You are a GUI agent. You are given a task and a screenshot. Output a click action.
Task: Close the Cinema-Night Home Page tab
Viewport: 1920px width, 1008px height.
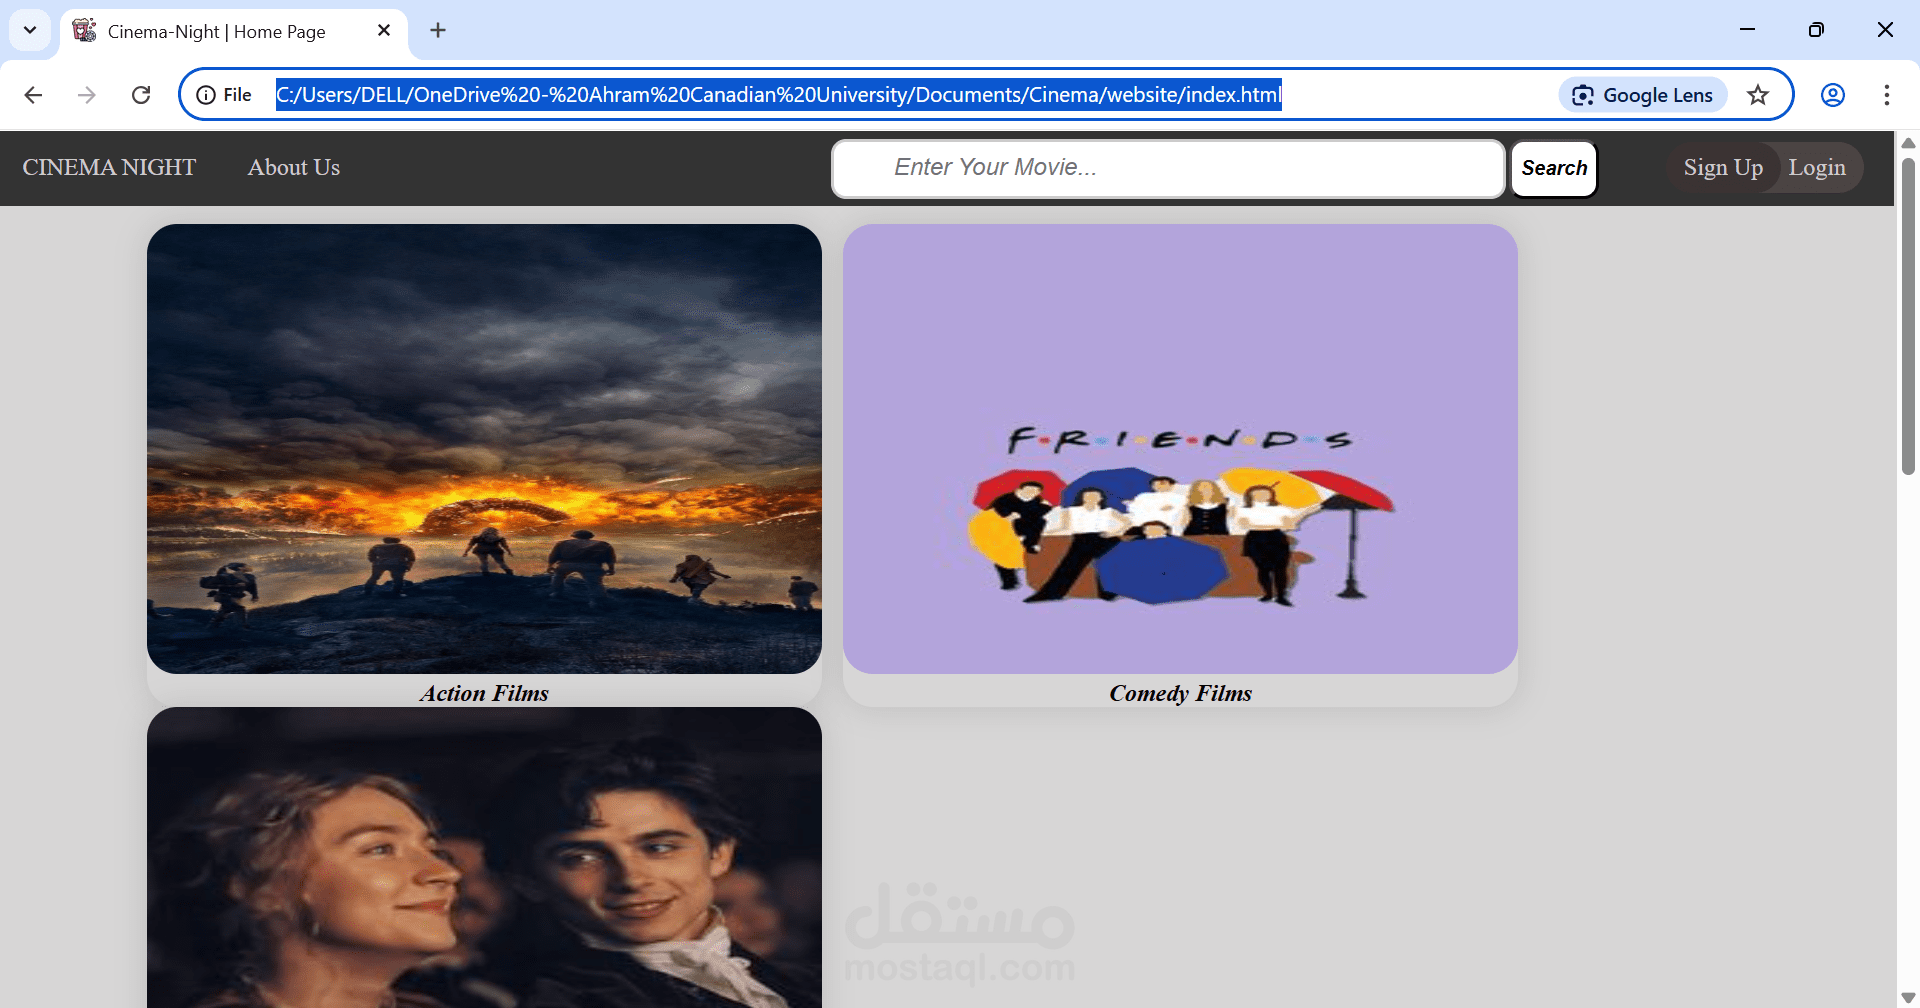[x=384, y=30]
